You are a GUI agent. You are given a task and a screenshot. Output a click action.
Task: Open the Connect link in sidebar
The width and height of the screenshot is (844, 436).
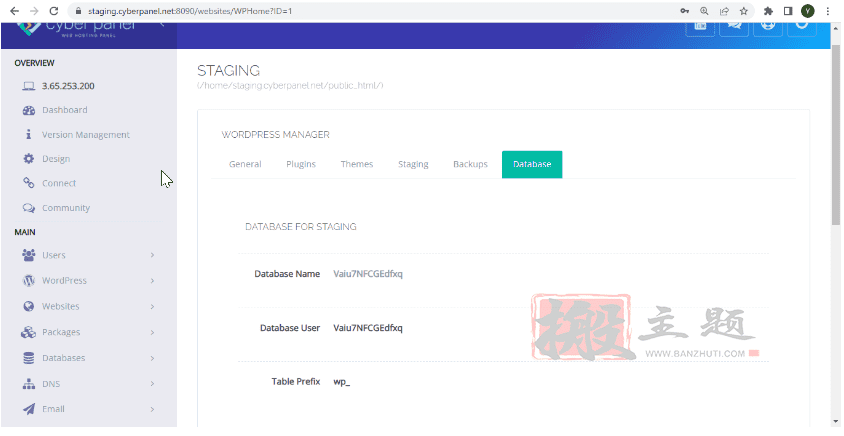pyautogui.click(x=59, y=183)
